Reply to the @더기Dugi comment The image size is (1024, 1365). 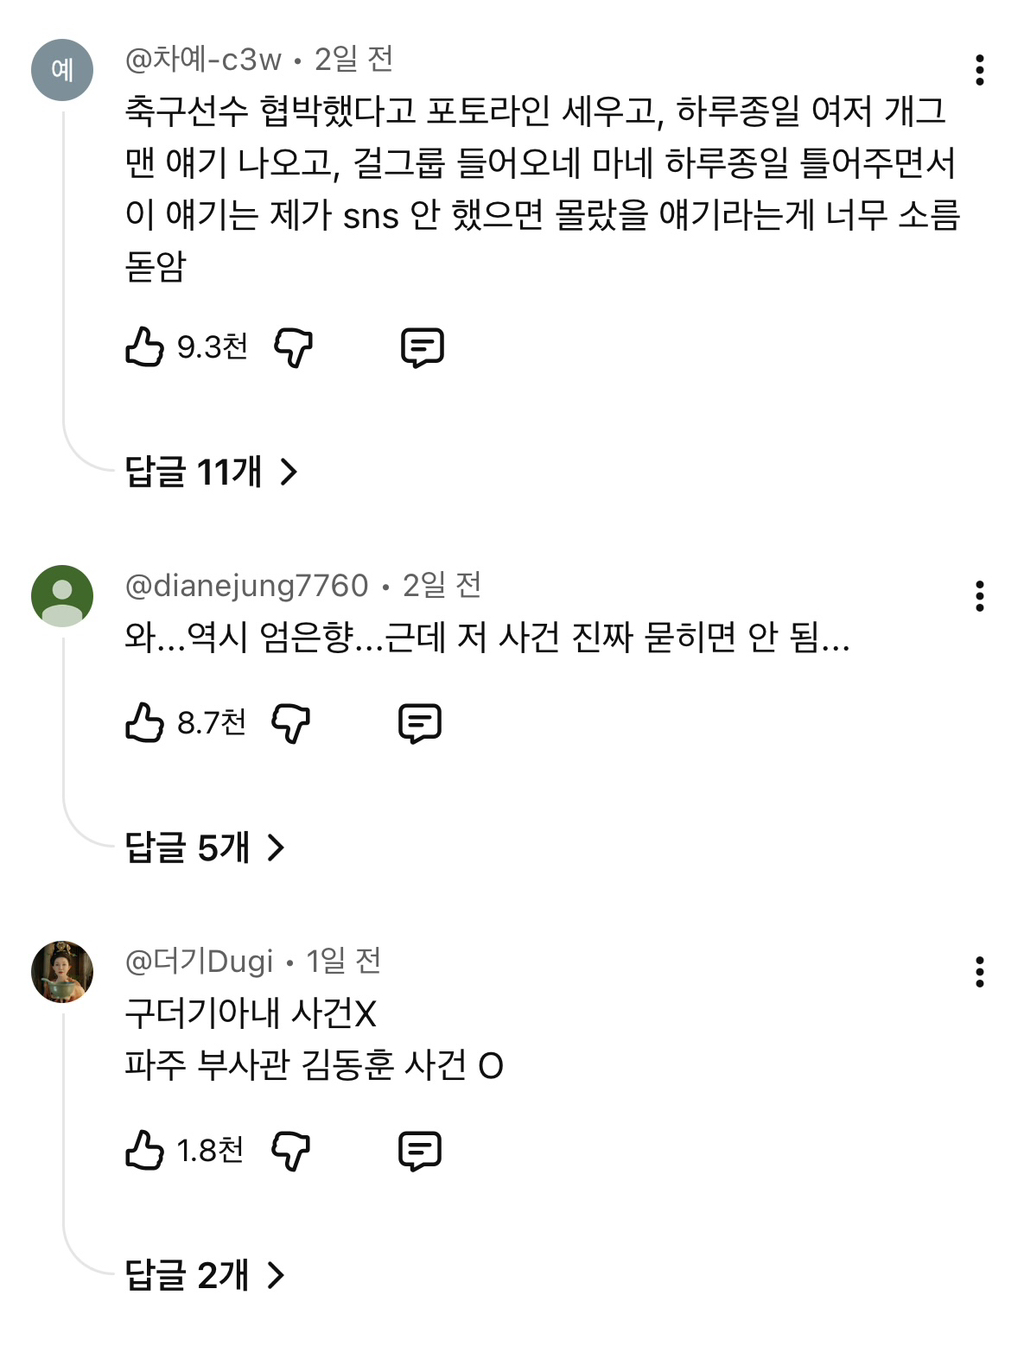click(420, 1150)
